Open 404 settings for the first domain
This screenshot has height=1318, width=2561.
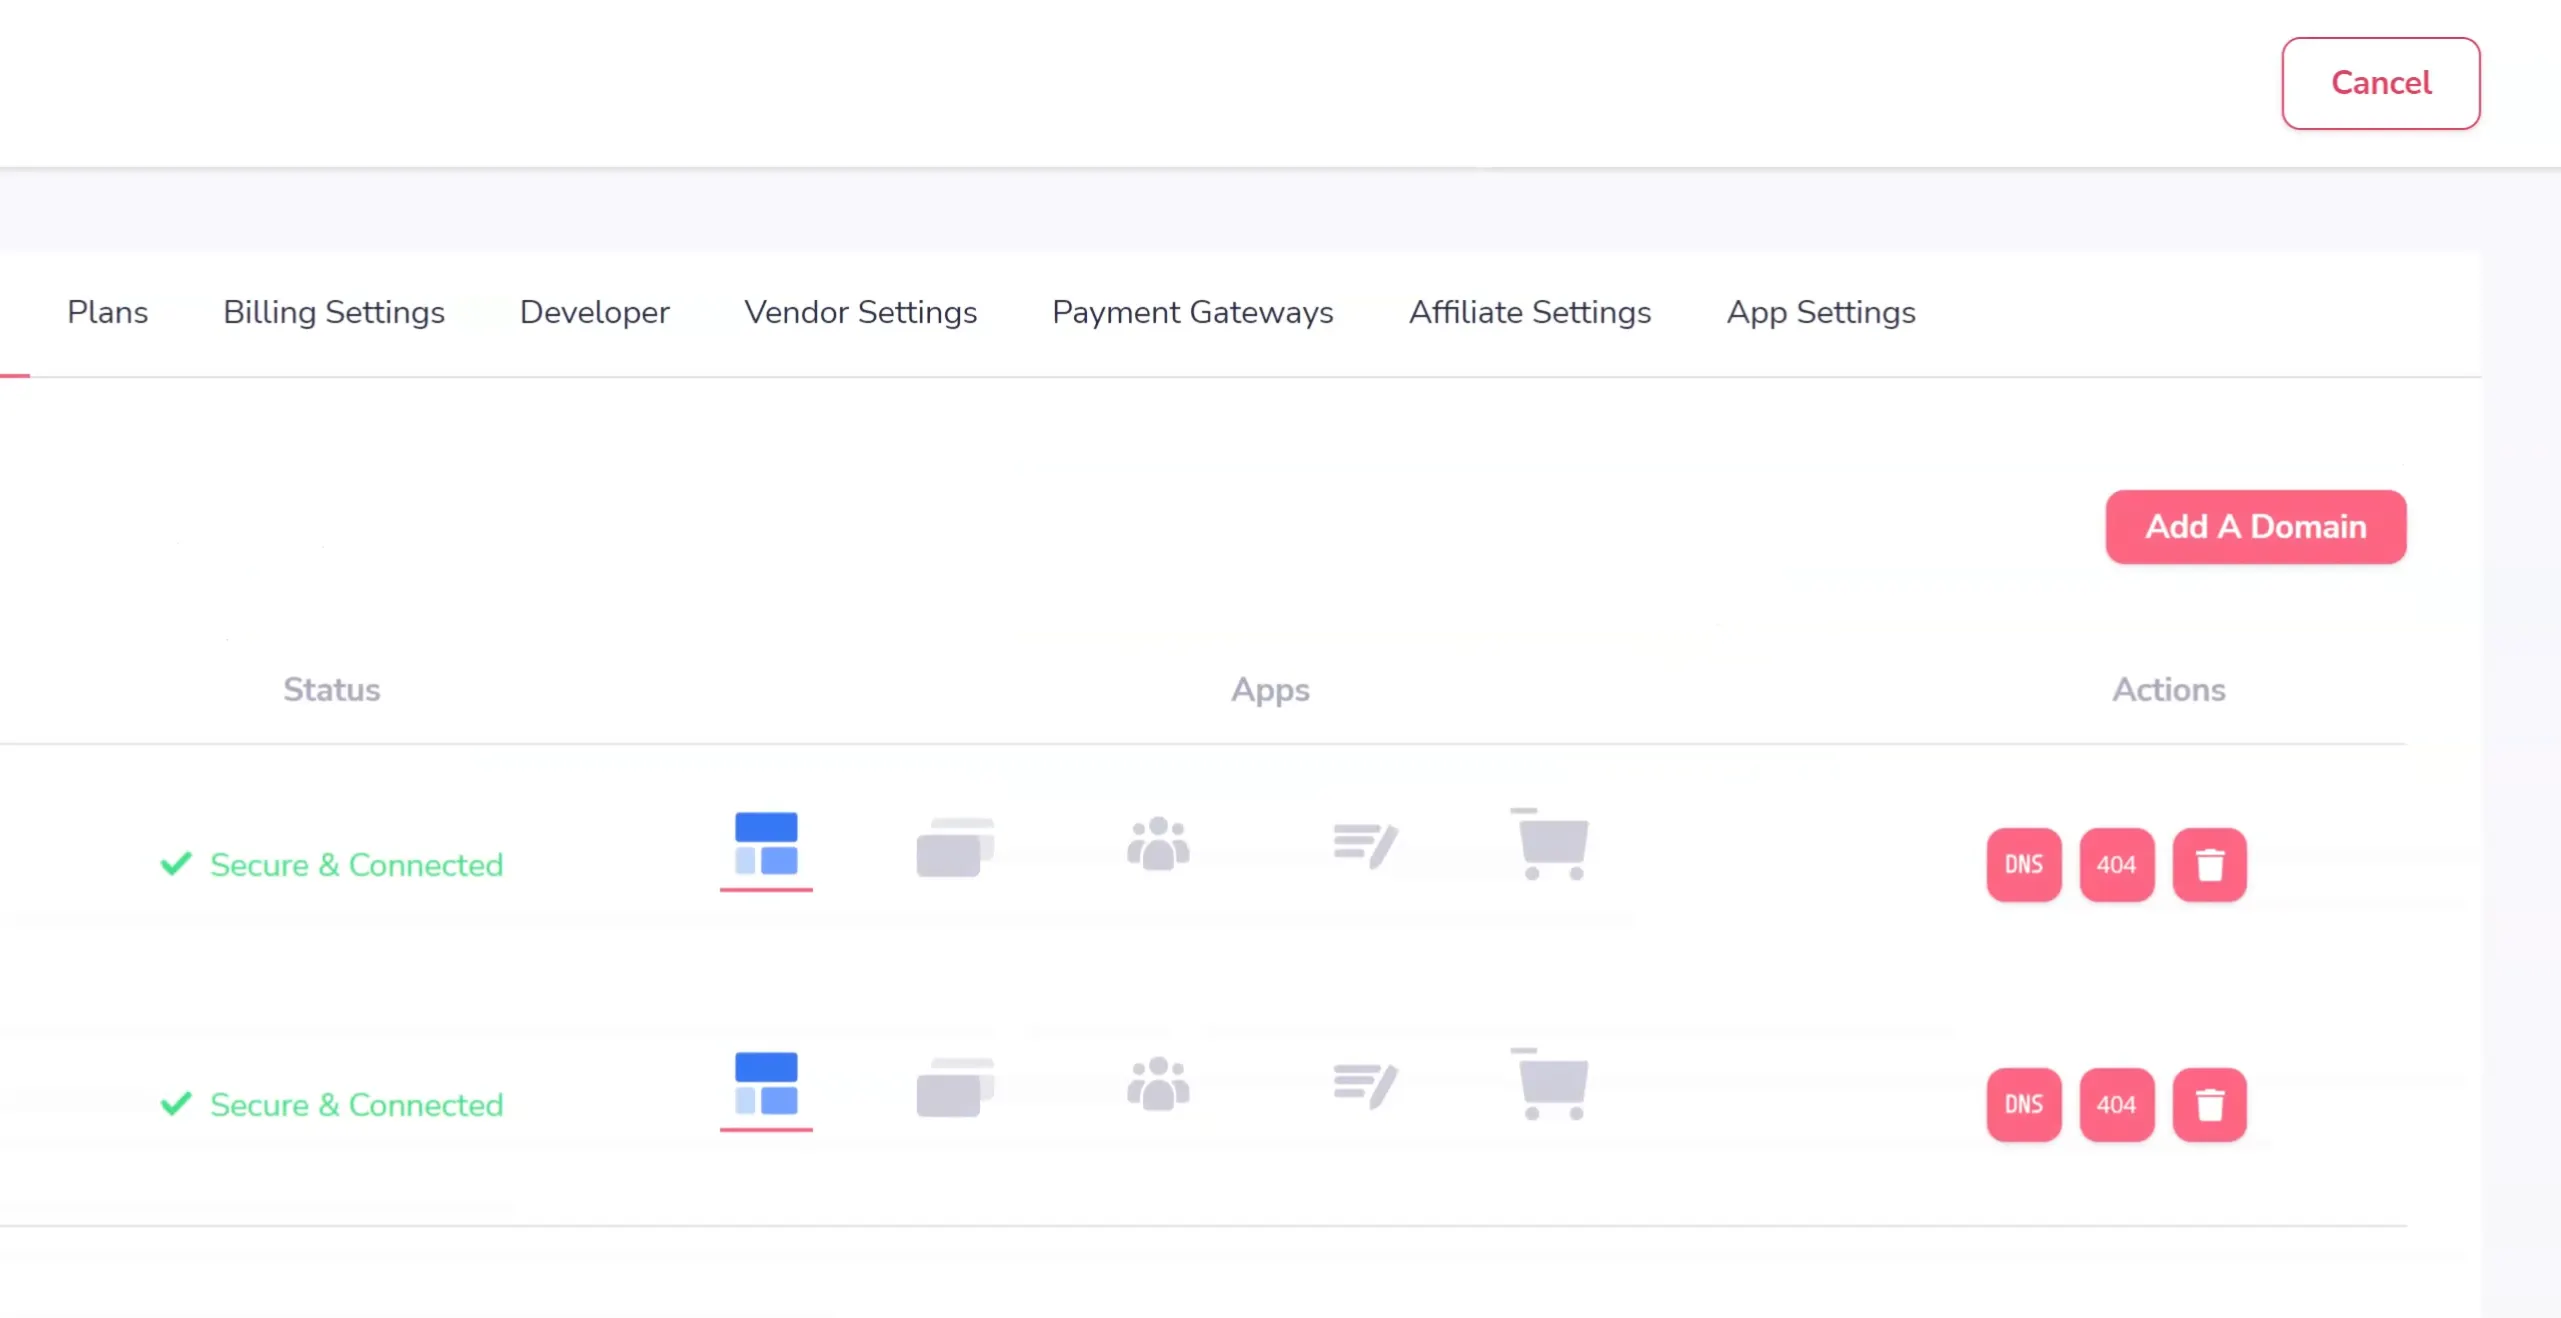2116,864
